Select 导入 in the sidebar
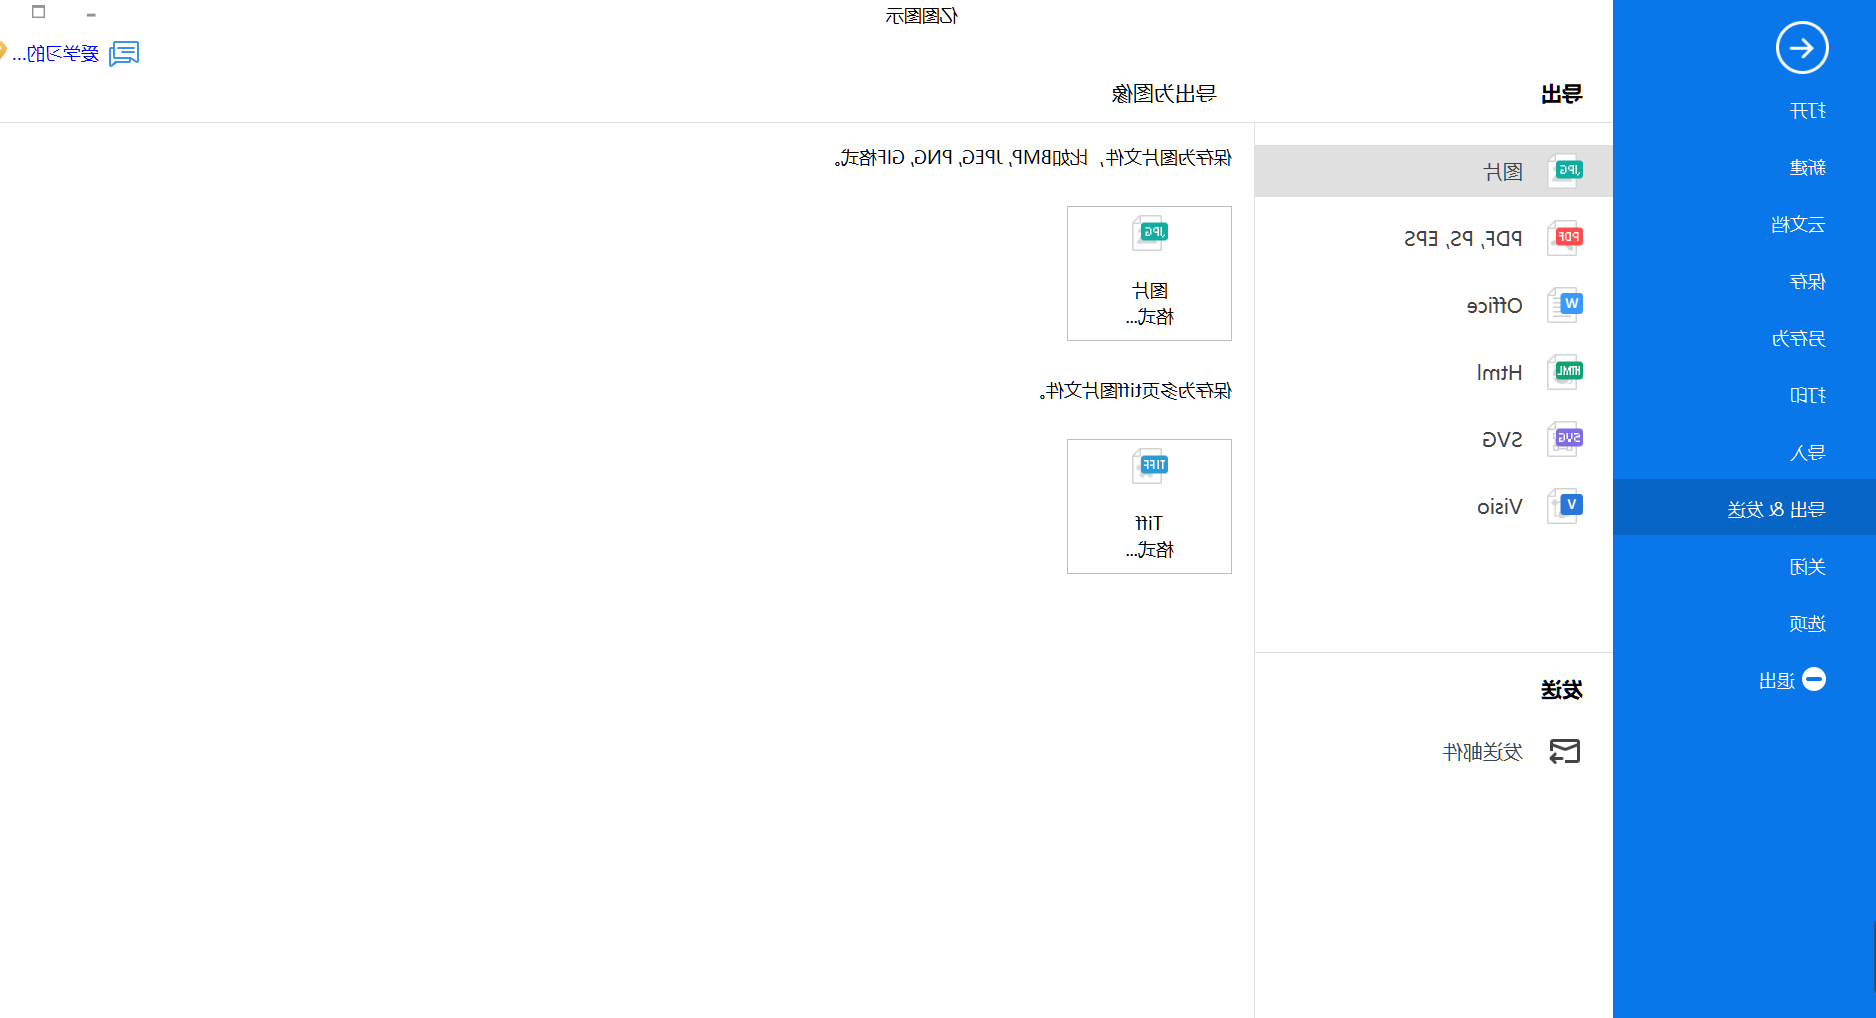Screen dimensions: 1876x1018 1807,453
